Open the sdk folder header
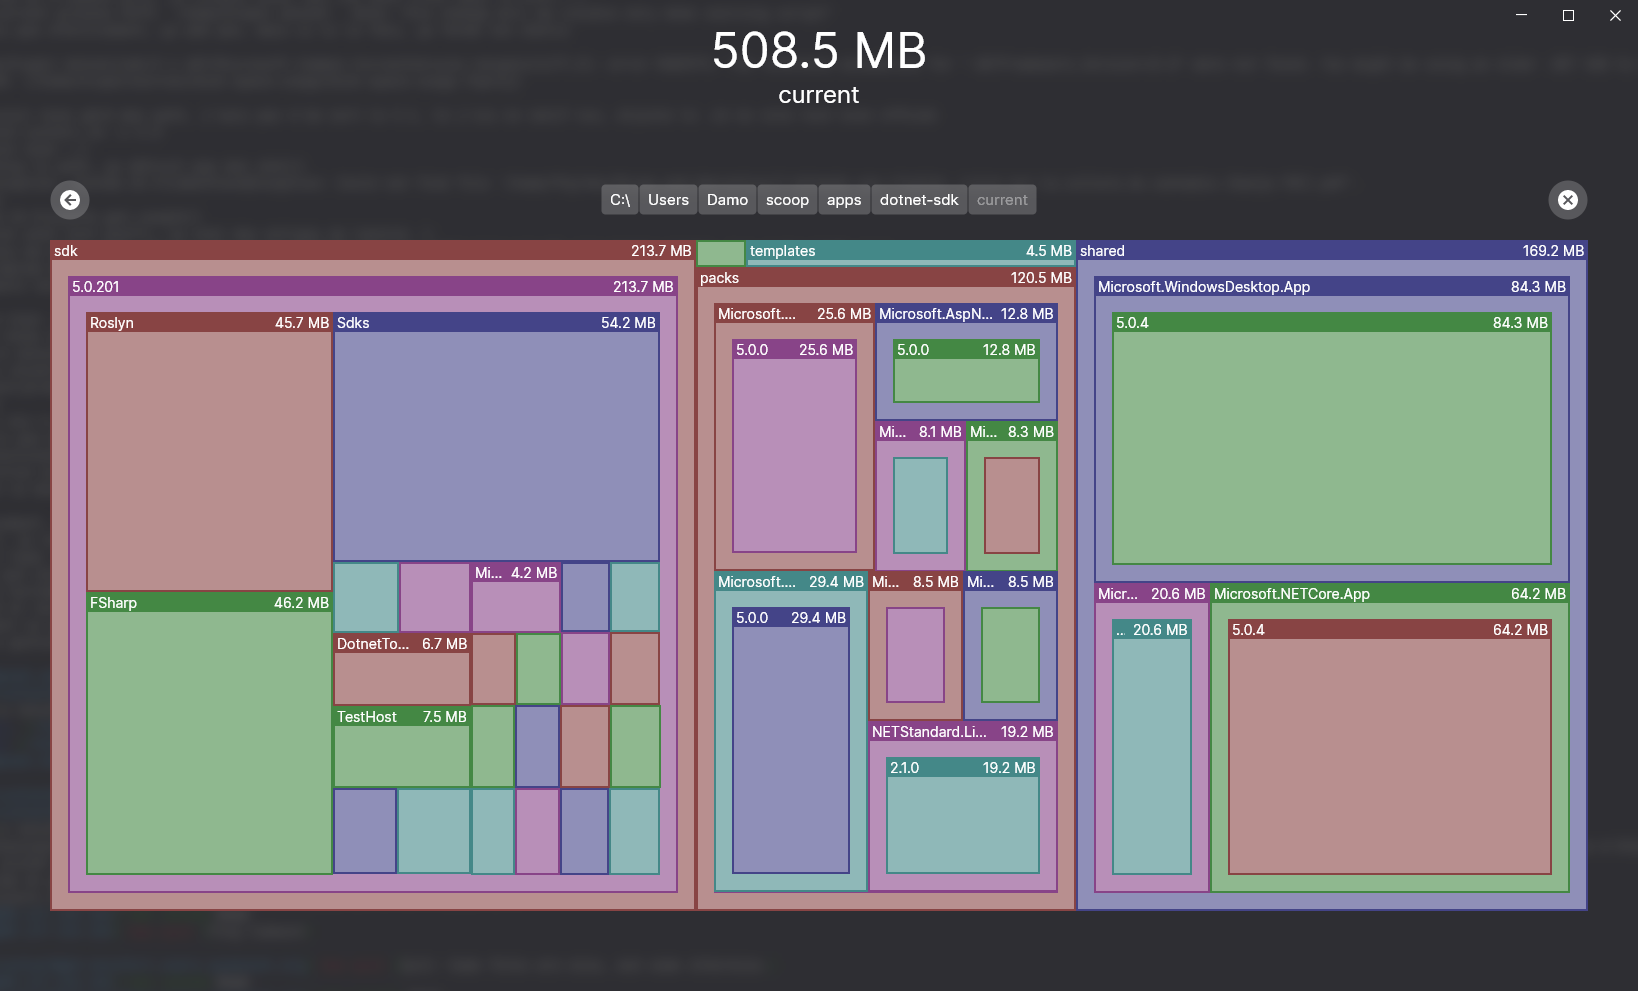 [x=373, y=251]
